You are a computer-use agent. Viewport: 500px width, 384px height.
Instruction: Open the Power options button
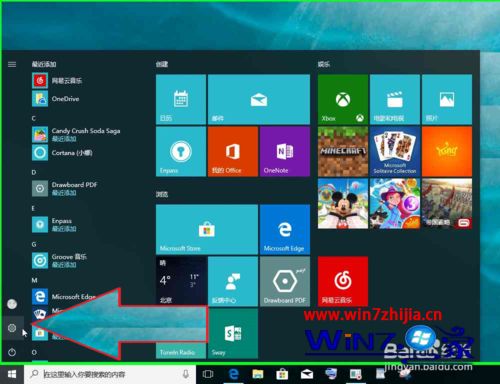click(12, 352)
